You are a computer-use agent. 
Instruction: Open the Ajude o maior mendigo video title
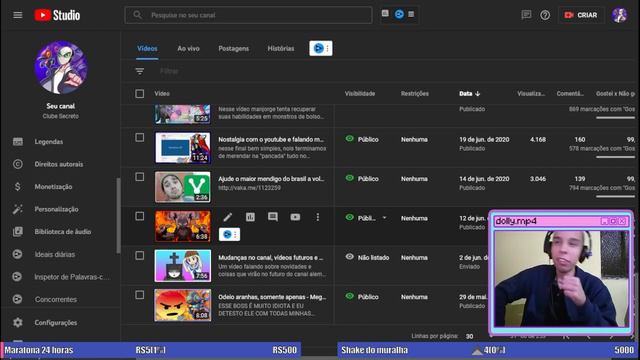(271, 179)
